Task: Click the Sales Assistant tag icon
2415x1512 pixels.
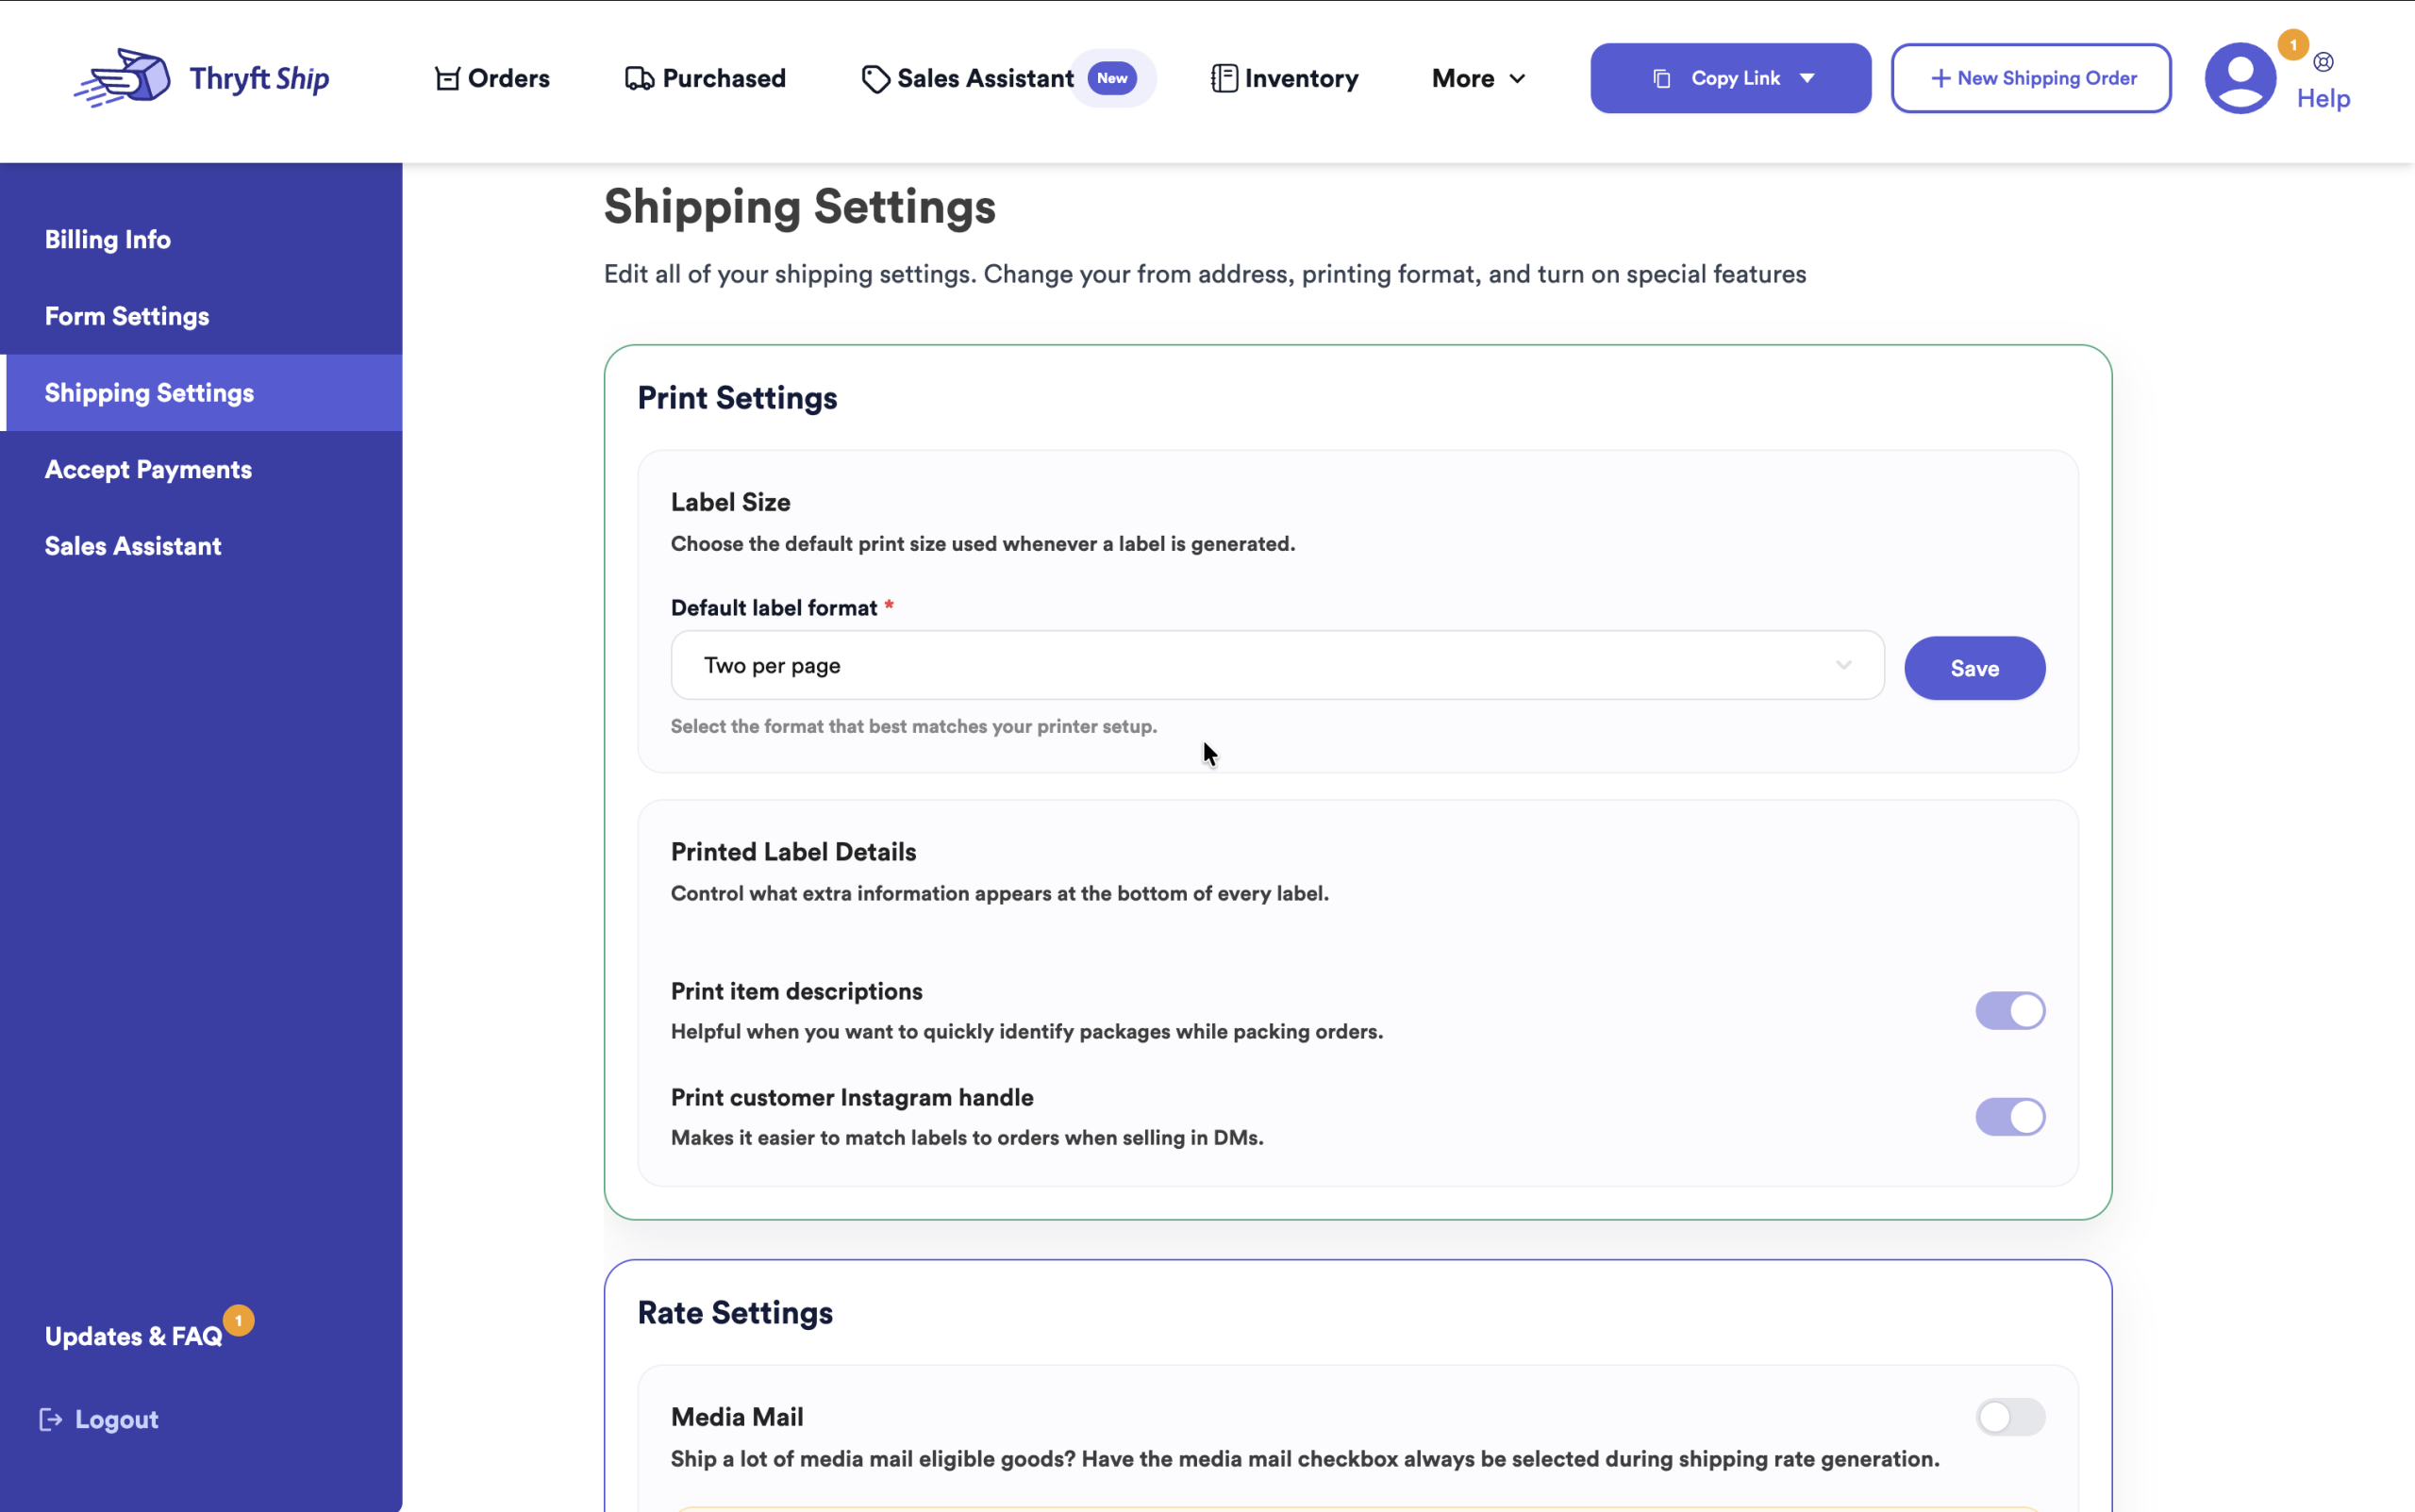Action: (x=875, y=79)
